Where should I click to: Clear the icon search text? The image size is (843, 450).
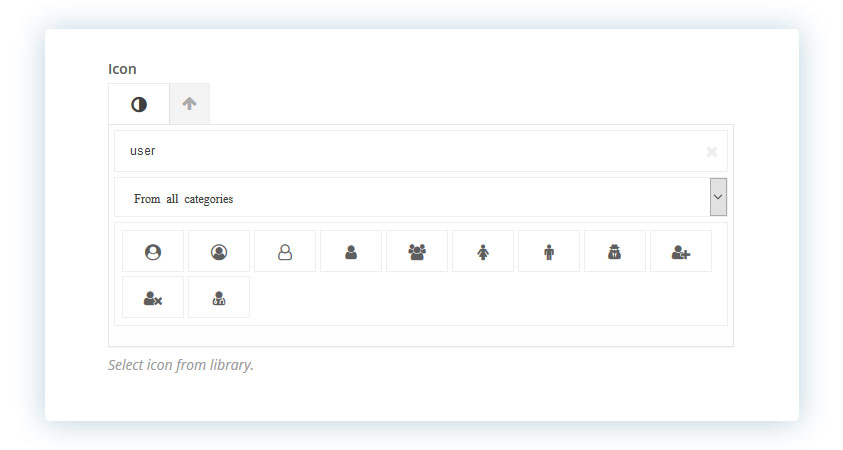(711, 152)
